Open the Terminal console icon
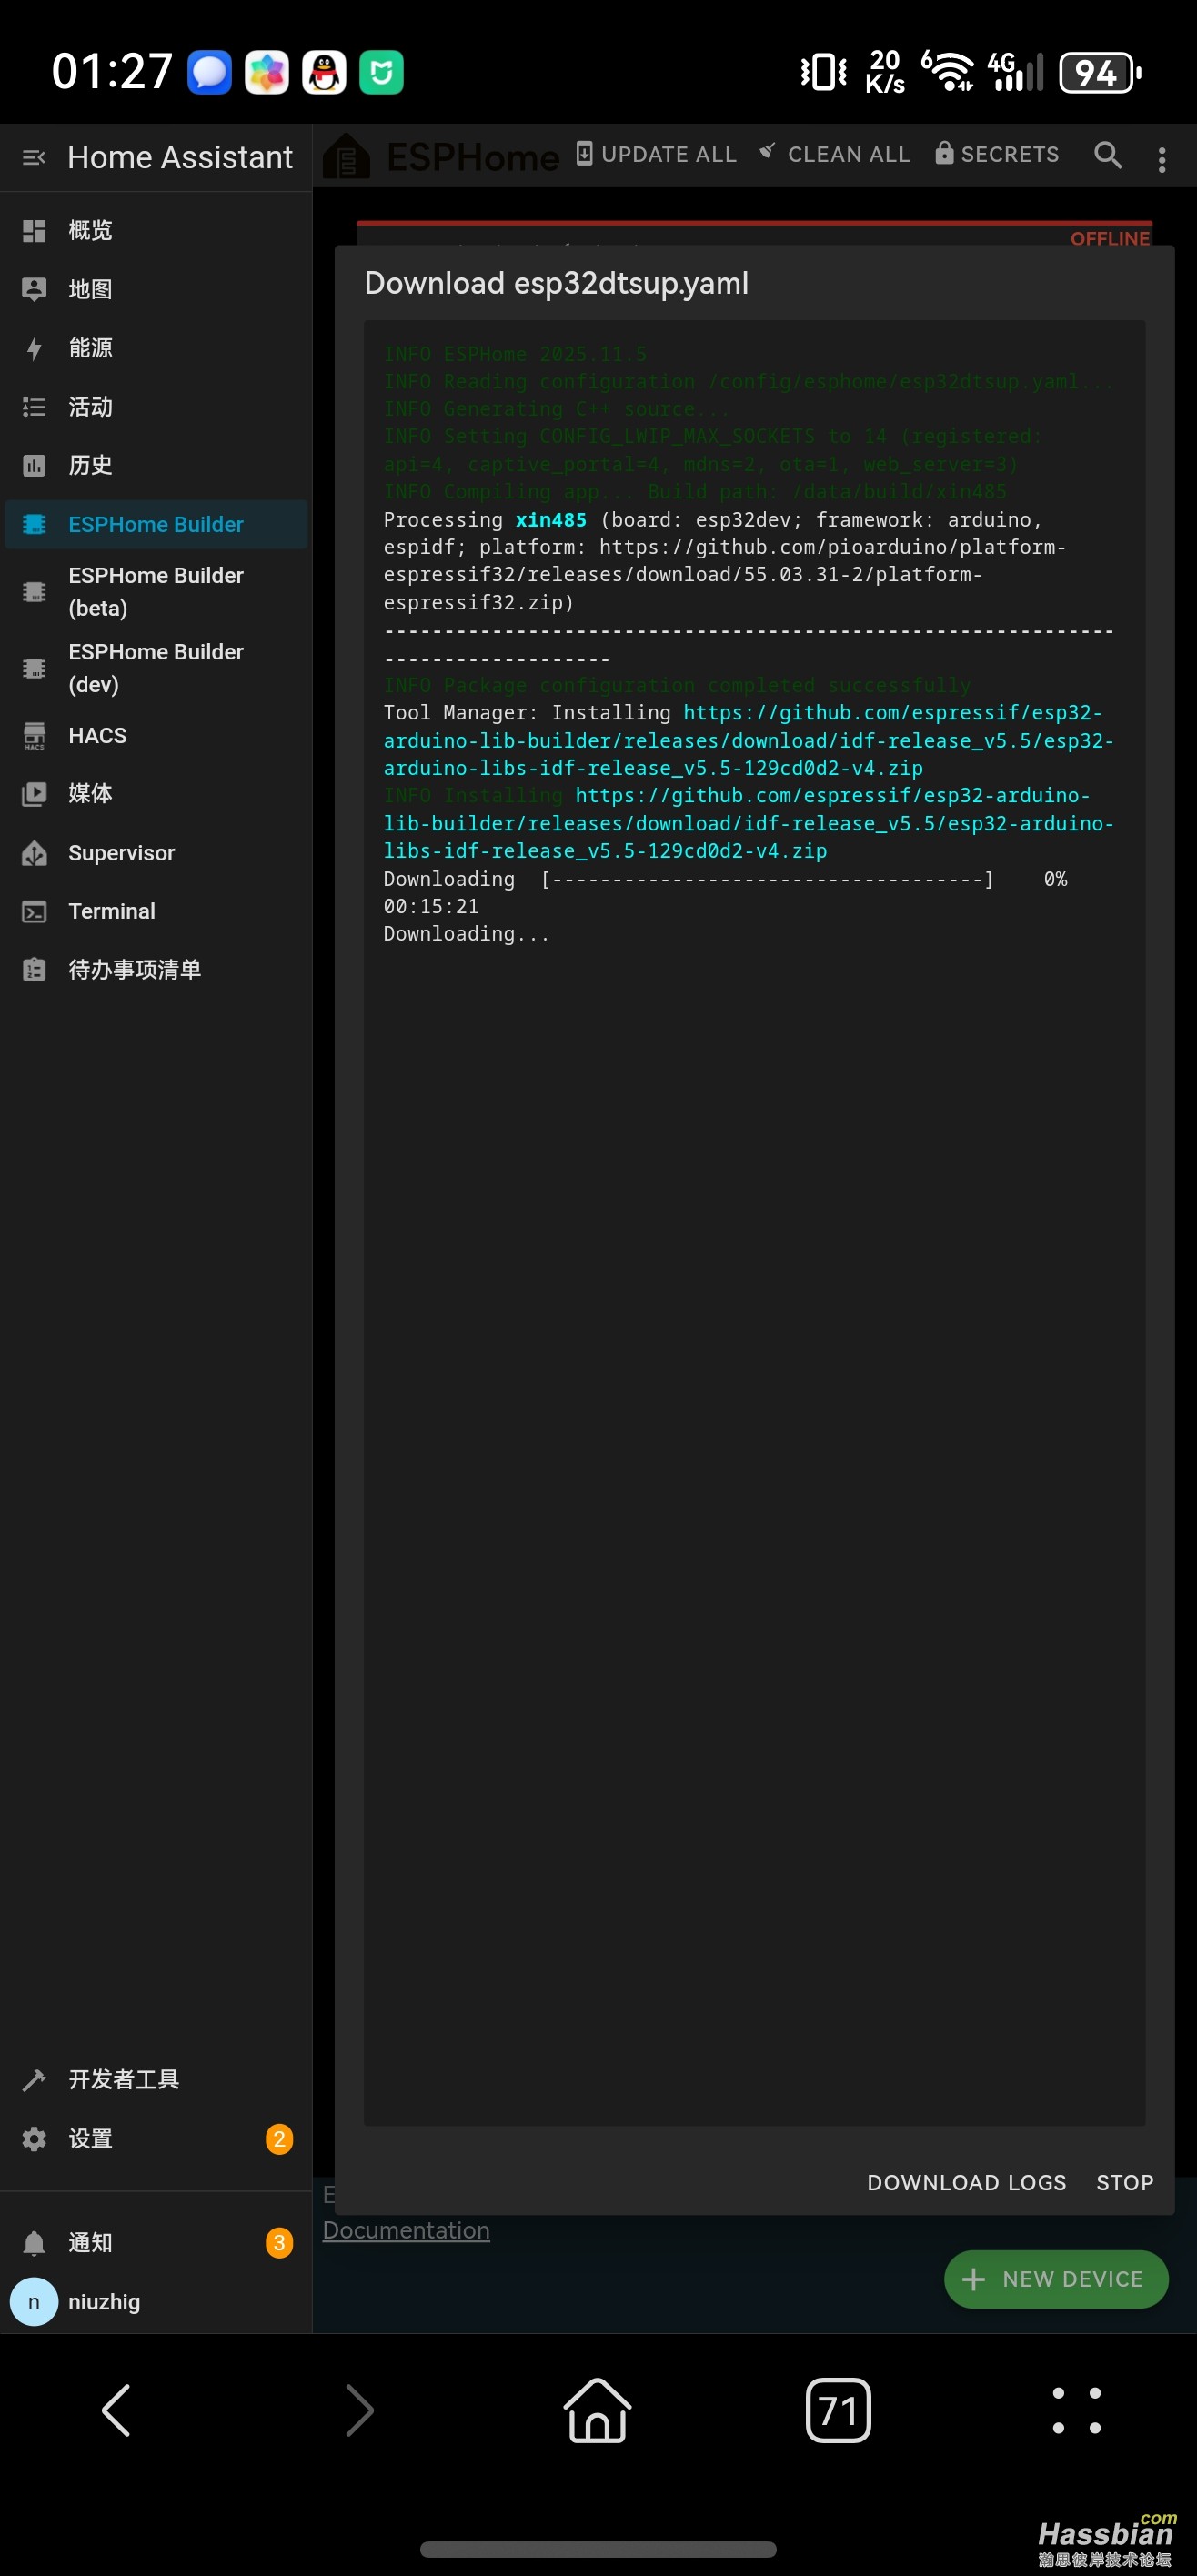This screenshot has width=1197, height=2576. [x=34, y=911]
